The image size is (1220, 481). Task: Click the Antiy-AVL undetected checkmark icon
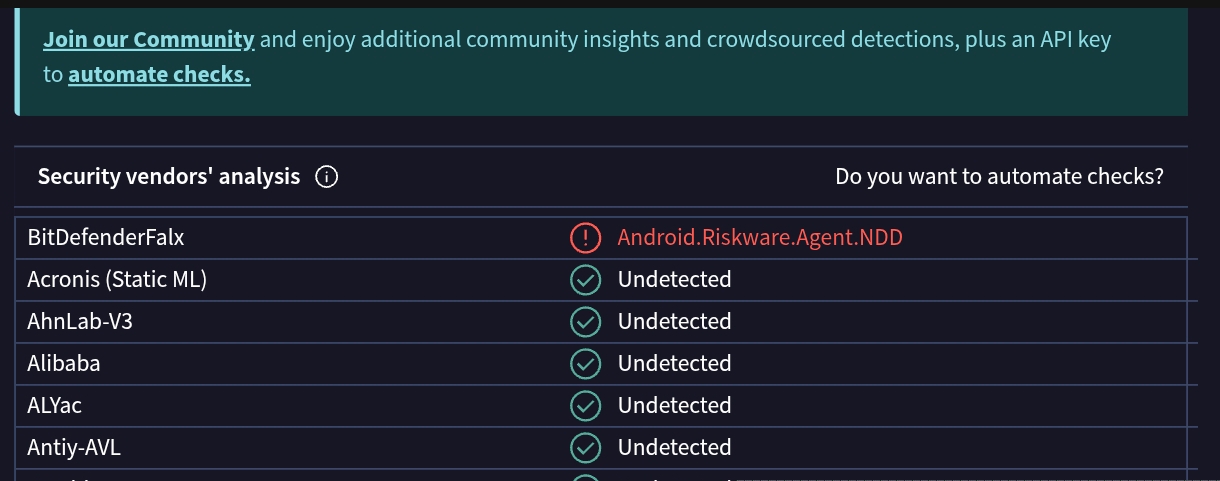pos(585,448)
